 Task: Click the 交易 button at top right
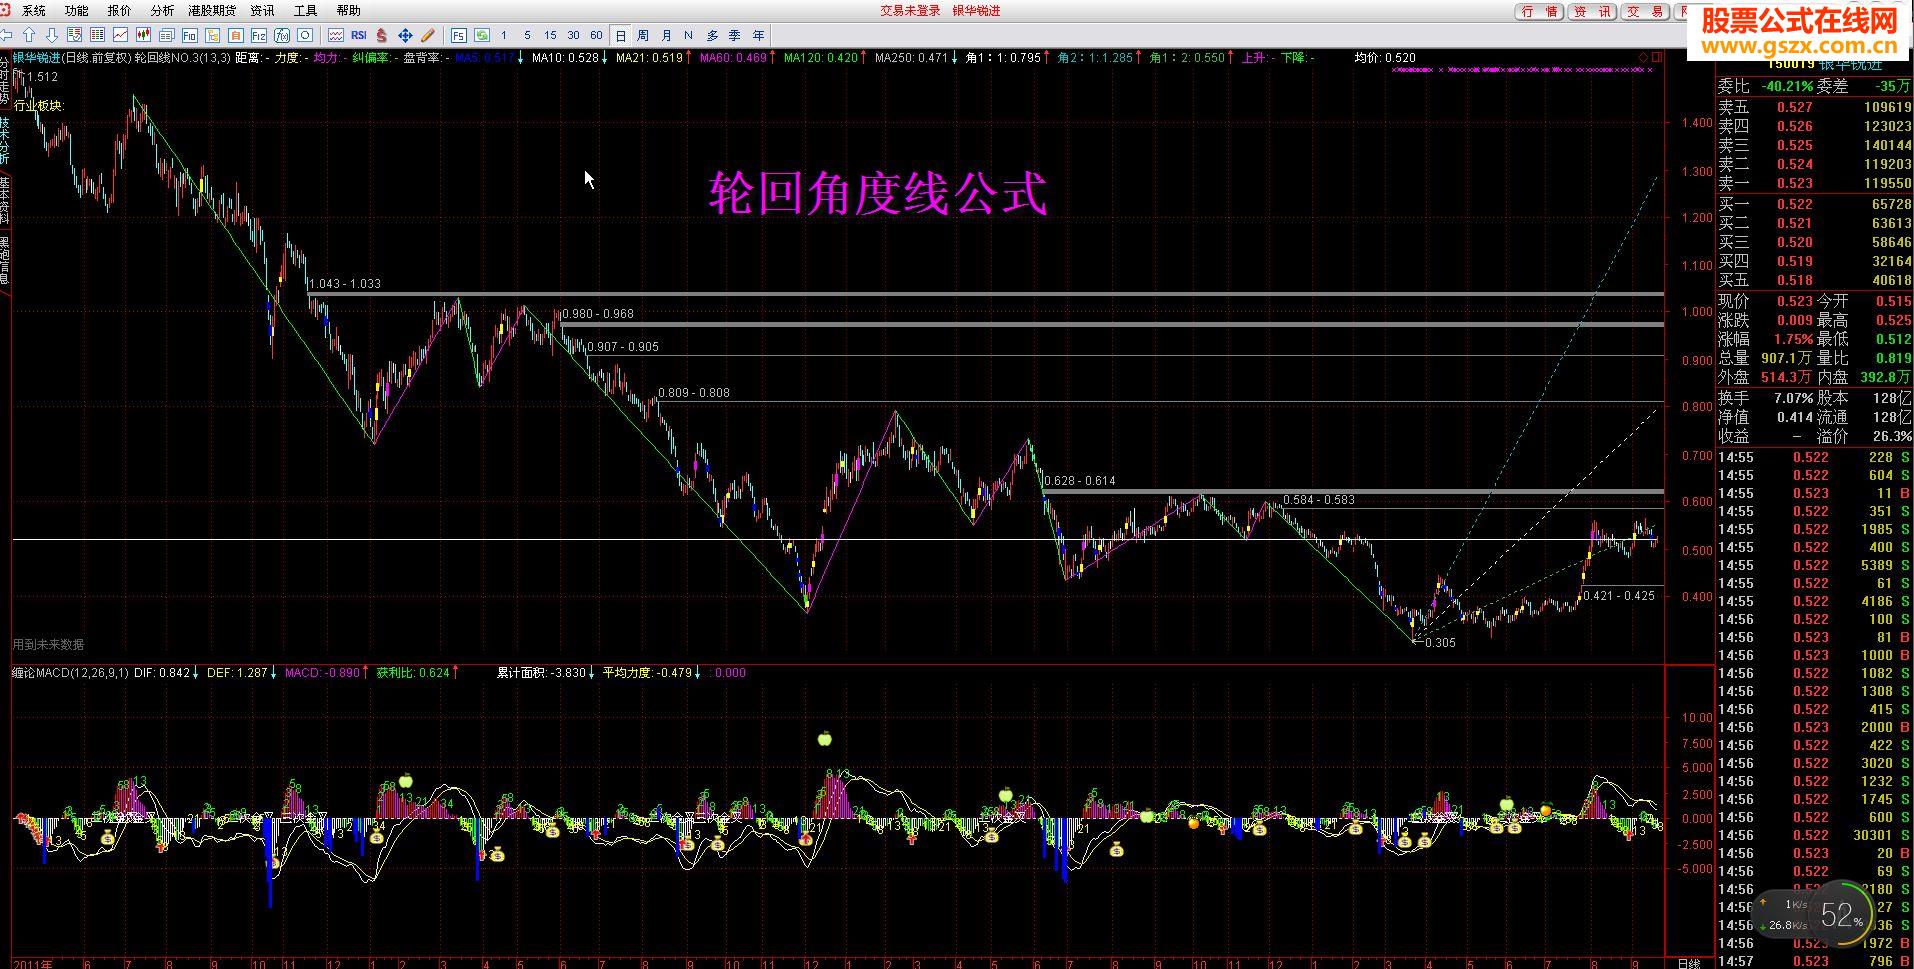point(1645,11)
